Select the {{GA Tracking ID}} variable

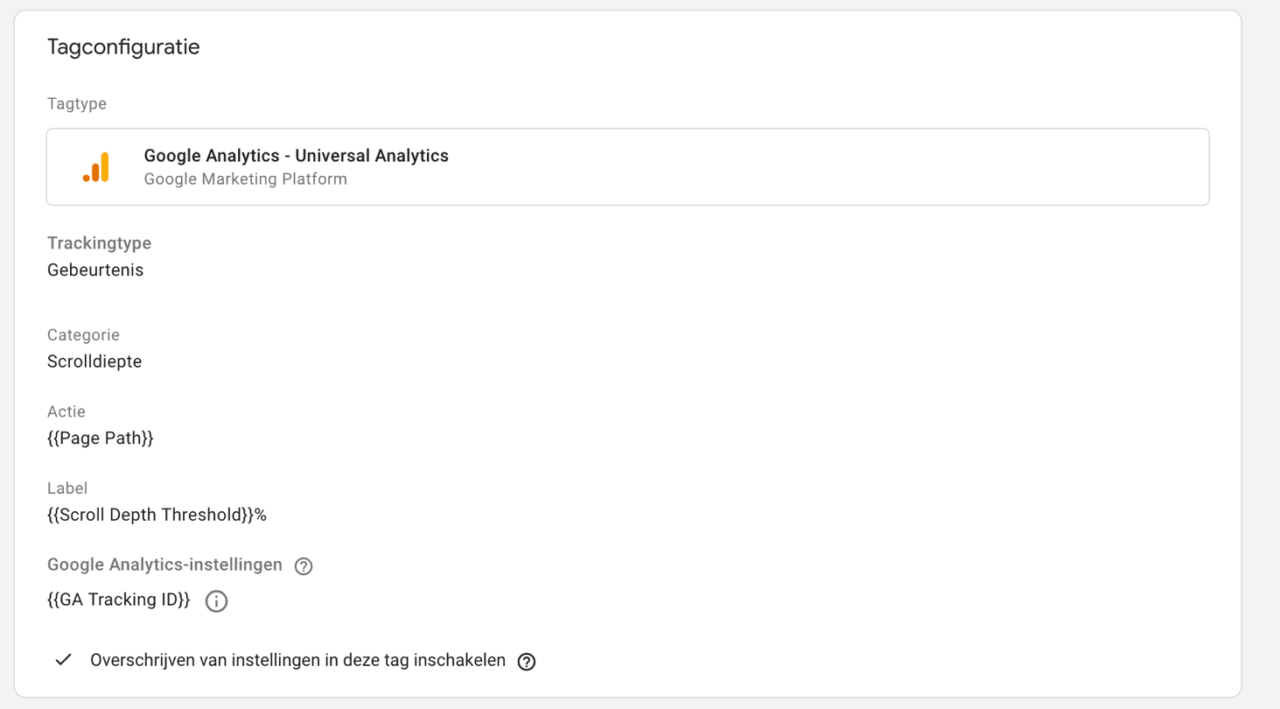click(118, 600)
